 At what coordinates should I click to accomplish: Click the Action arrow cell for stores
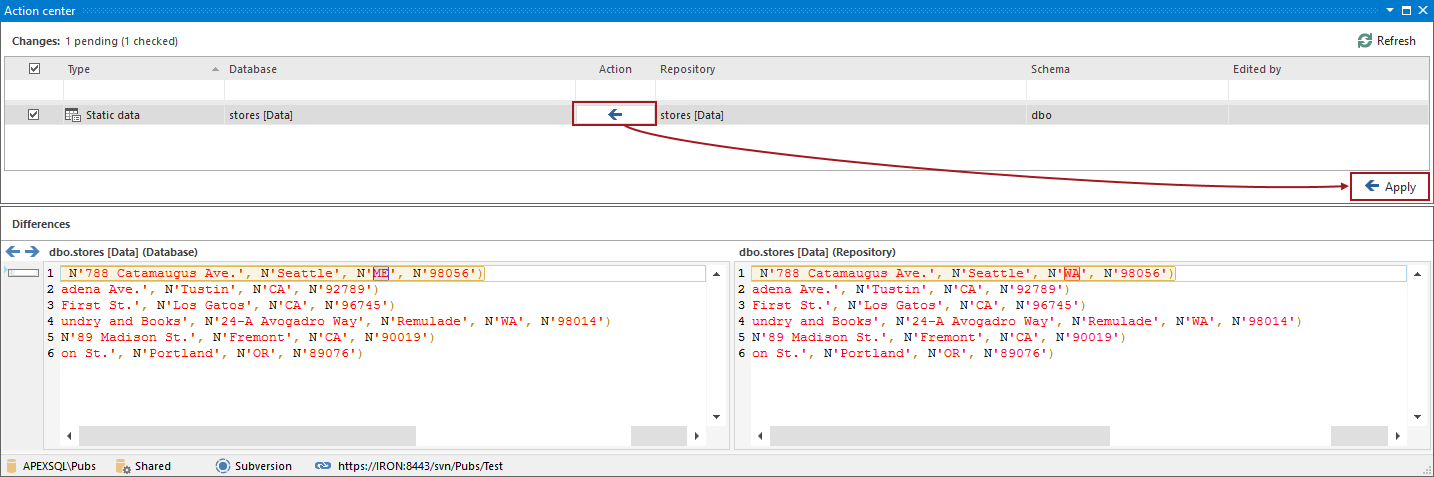pos(614,114)
